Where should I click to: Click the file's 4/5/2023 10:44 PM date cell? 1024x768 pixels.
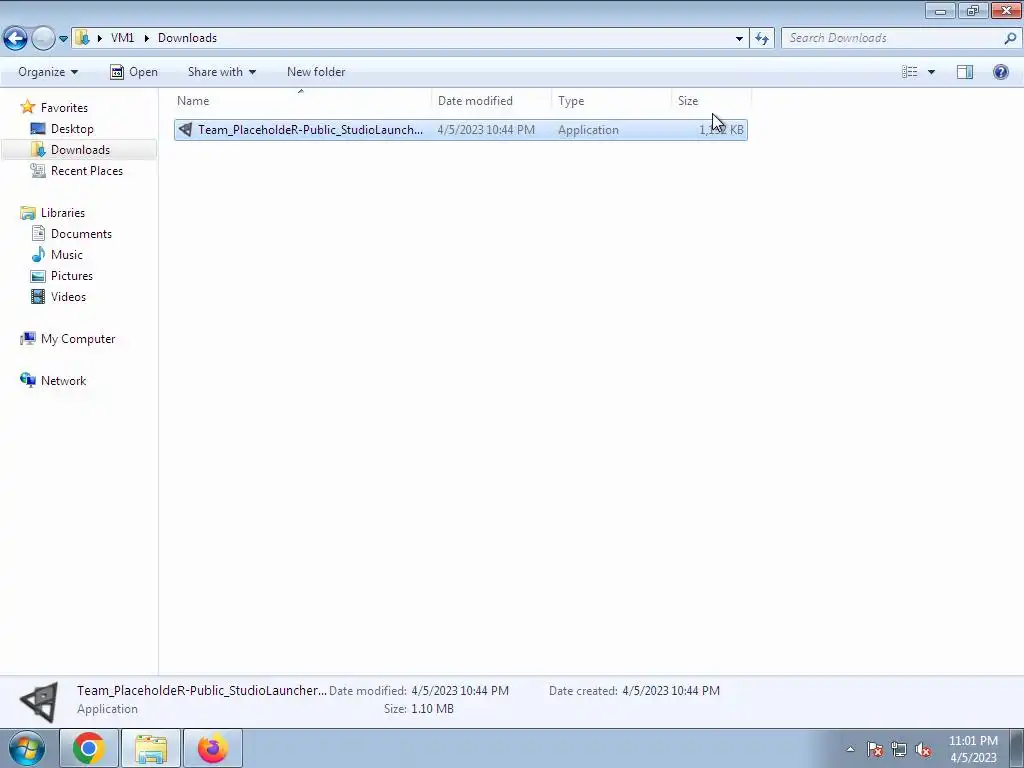pyautogui.click(x=486, y=130)
